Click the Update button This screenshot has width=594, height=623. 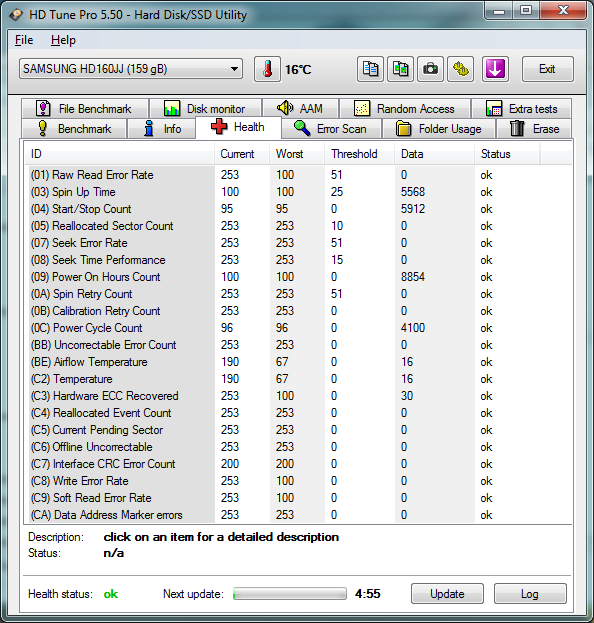[x=447, y=594]
